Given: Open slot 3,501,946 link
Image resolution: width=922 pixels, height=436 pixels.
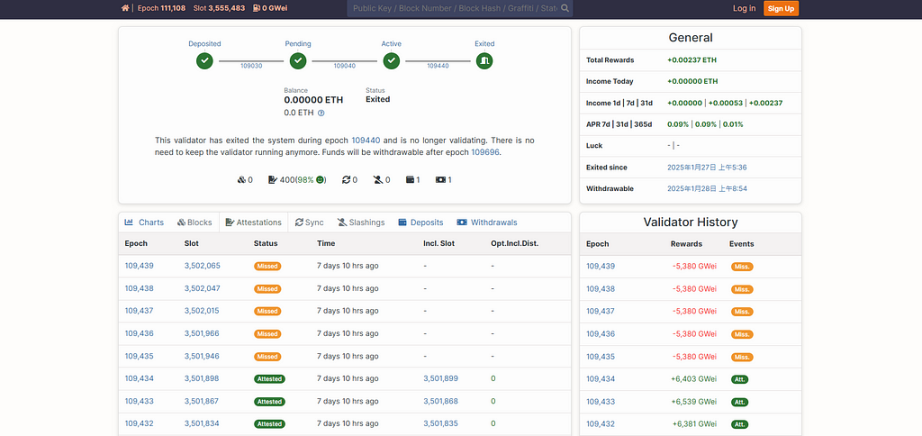Looking at the screenshot, I should (x=202, y=356).
